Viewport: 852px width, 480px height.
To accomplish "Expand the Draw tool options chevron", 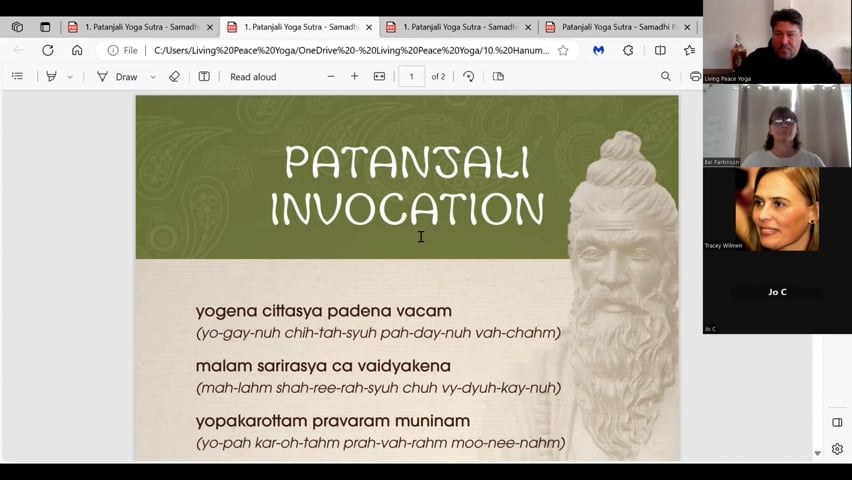I will click(153, 77).
